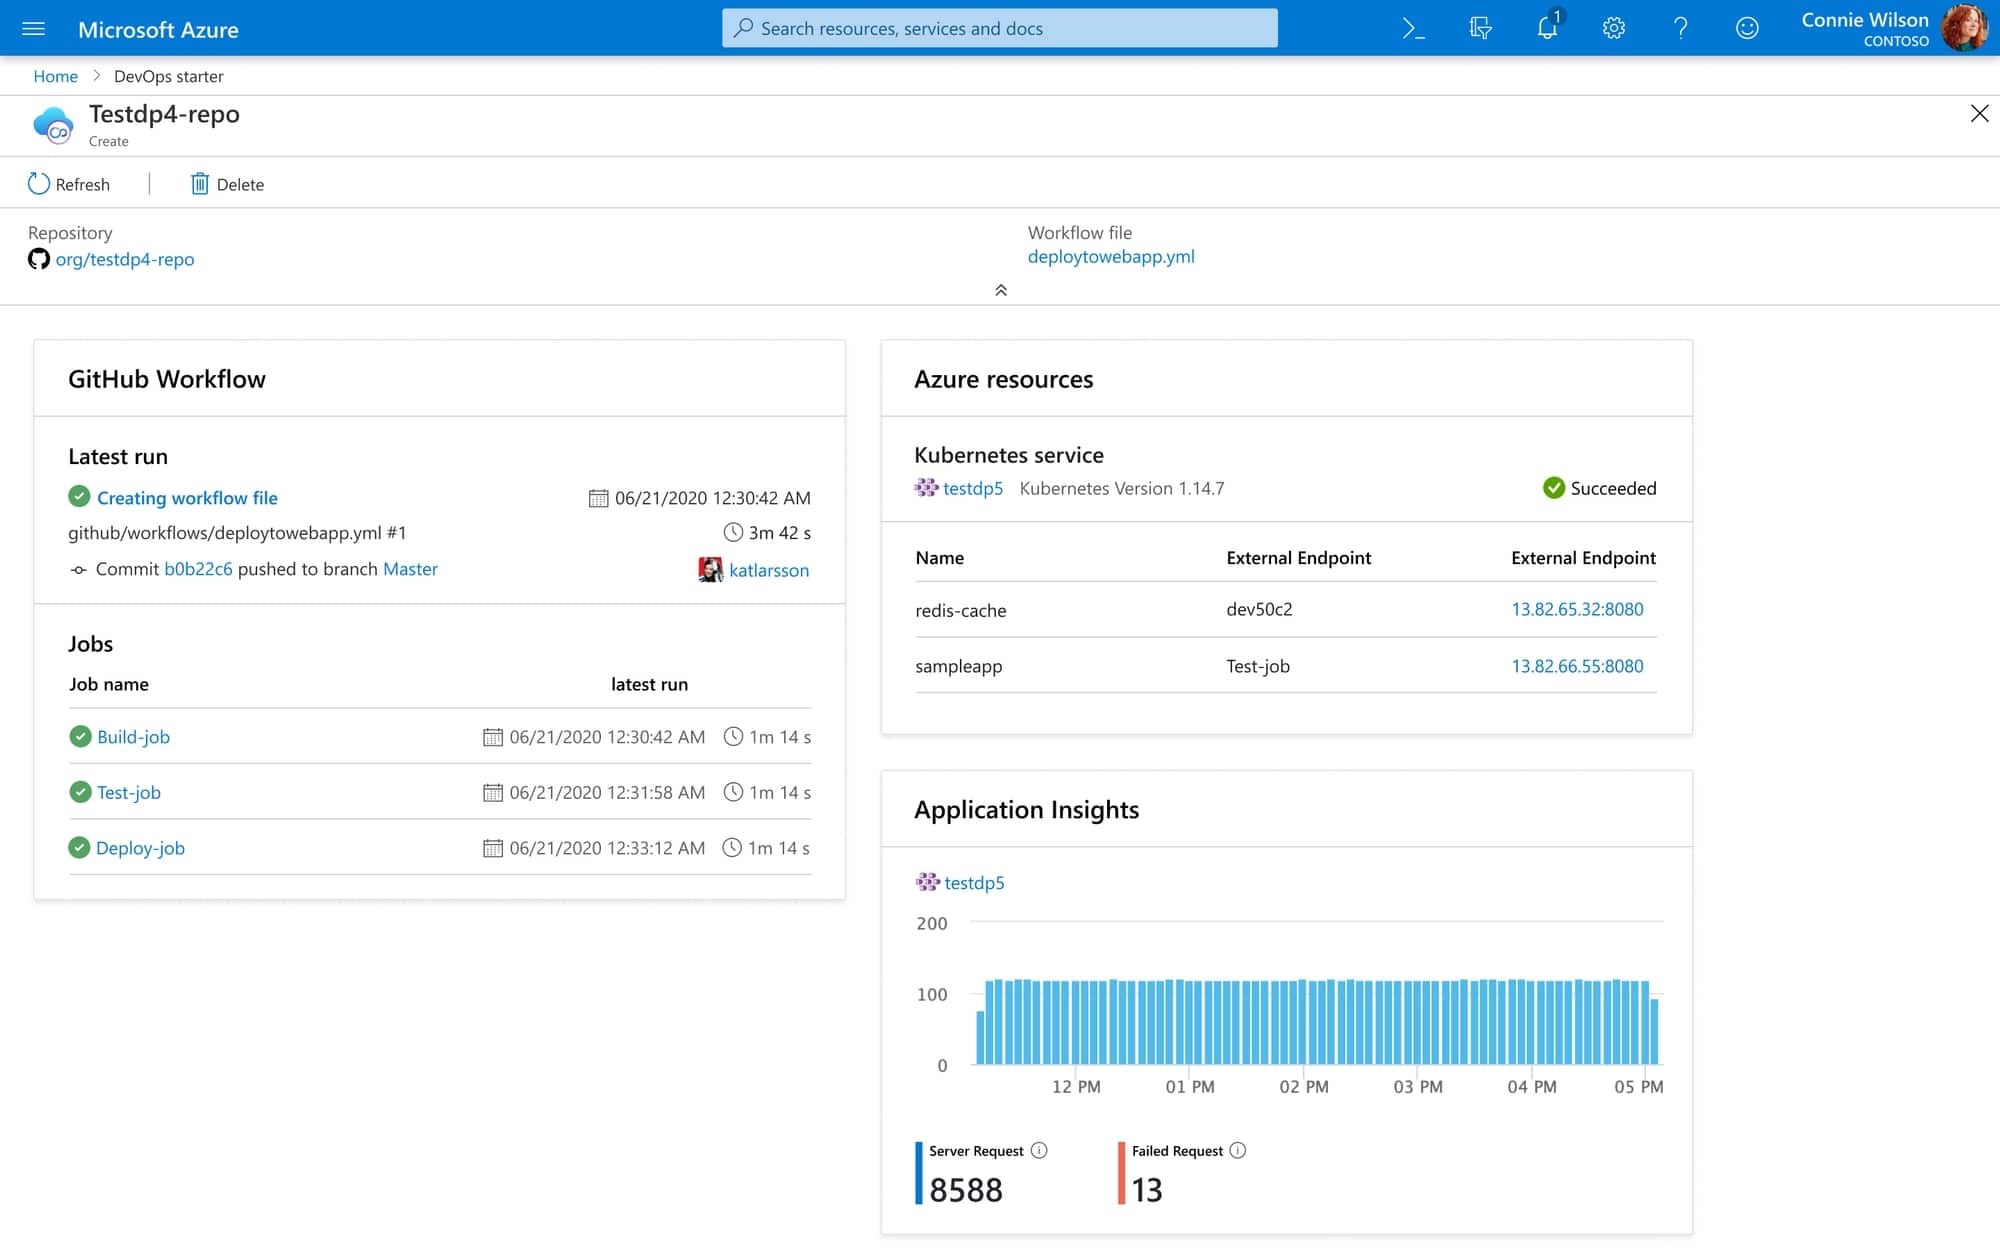Click the search resources input field

(x=1000, y=28)
